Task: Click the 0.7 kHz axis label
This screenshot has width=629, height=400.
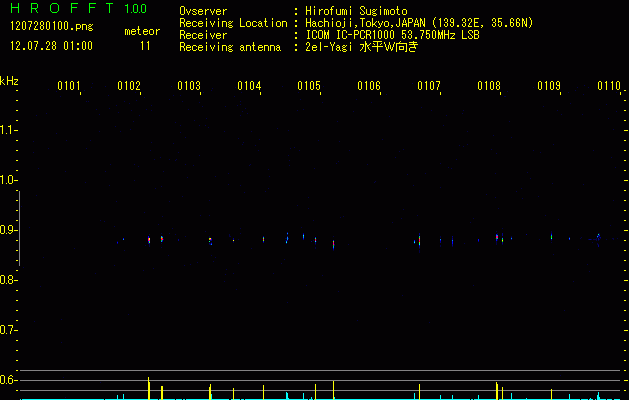Action: point(8,330)
